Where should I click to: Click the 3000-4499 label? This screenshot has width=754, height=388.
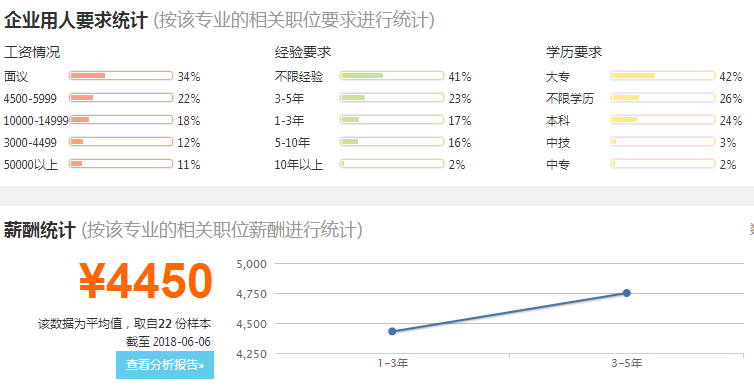(x=30, y=143)
